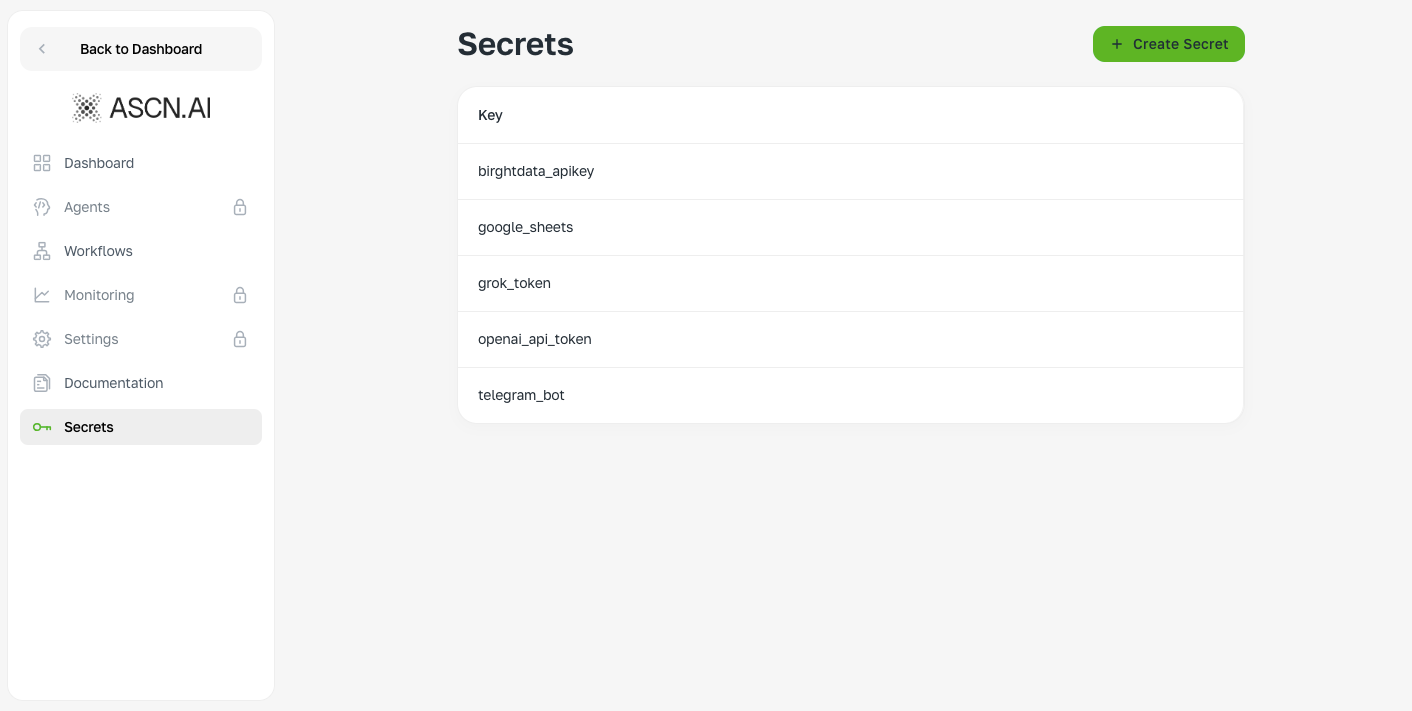The width and height of the screenshot is (1412, 711).
Task: Go back using the left chevron
Action: (x=42, y=49)
